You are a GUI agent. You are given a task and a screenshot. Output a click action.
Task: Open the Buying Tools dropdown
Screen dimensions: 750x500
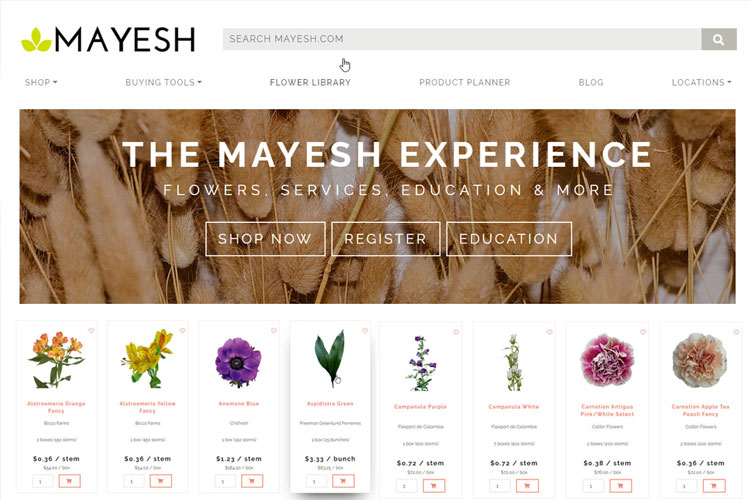point(163,82)
